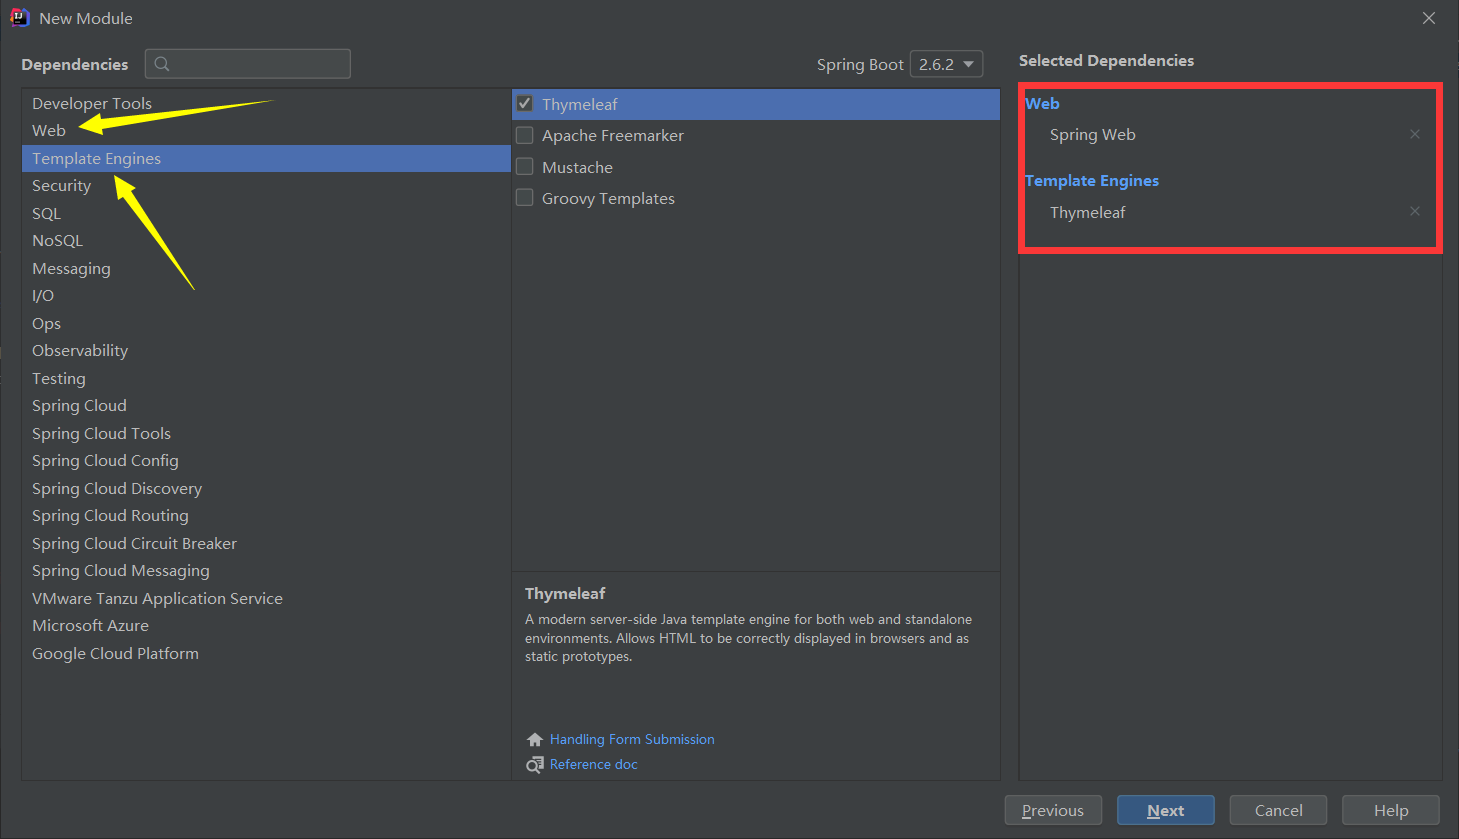
Task: Open Help for this dialog
Action: (x=1391, y=810)
